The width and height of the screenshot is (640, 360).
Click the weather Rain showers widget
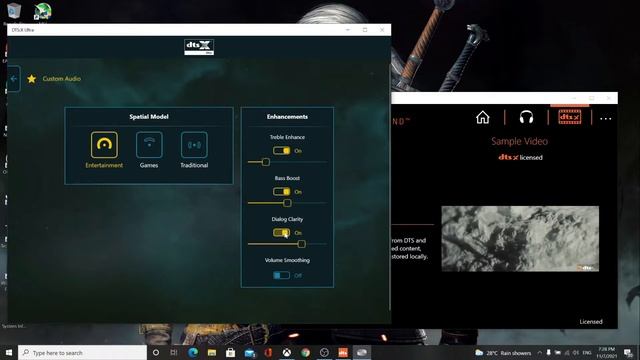503,353
